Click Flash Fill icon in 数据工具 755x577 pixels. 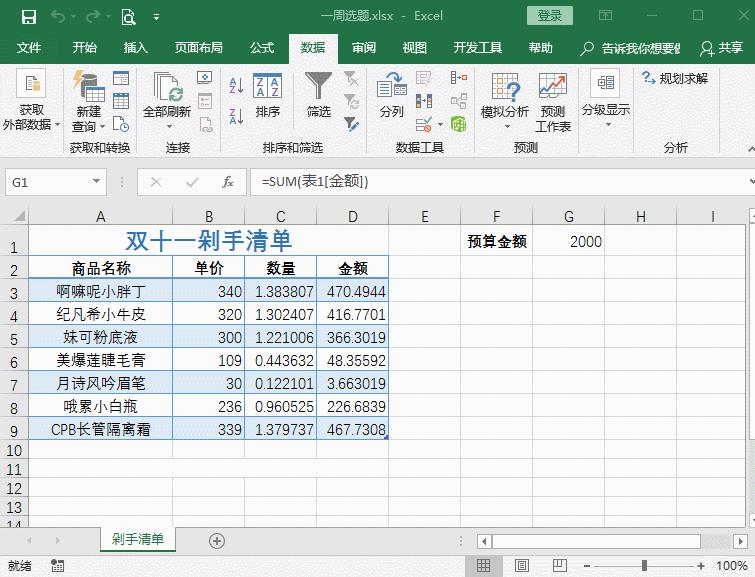[424, 78]
